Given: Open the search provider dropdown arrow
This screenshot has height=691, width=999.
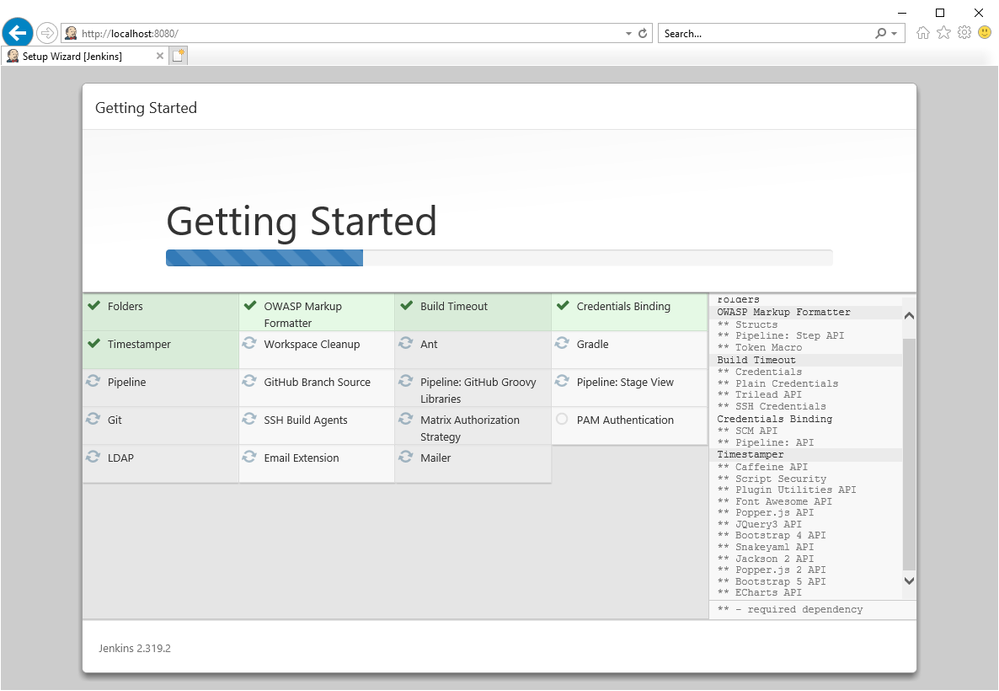Looking at the screenshot, I should (895, 33).
